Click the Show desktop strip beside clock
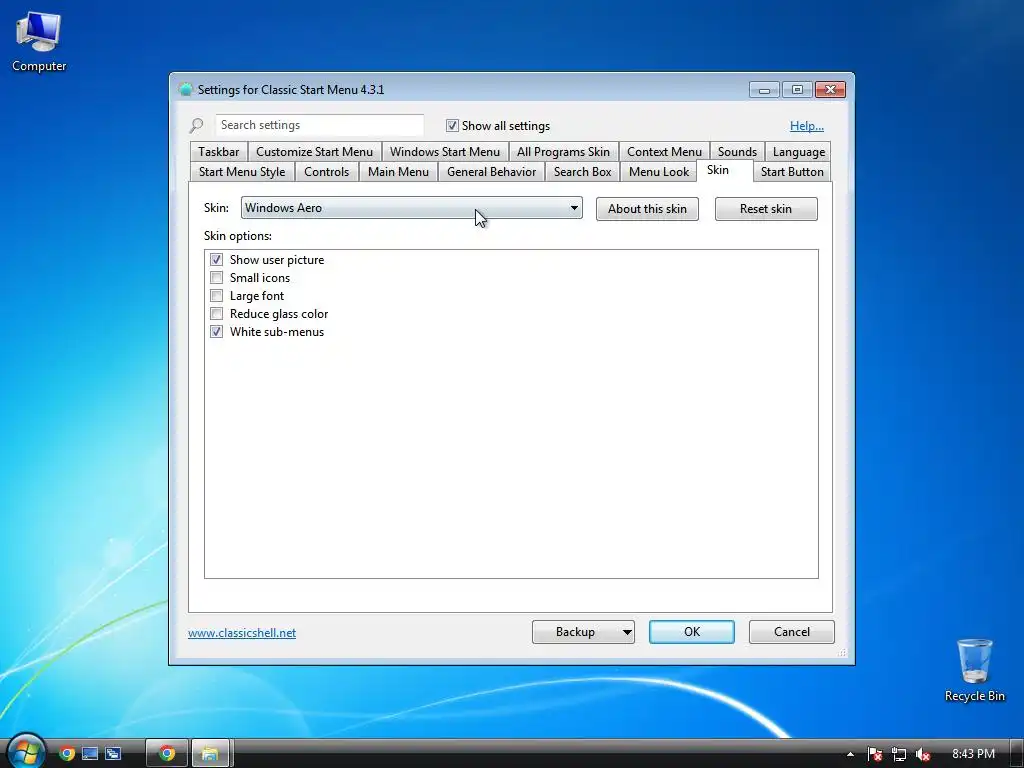 (x=1016, y=754)
